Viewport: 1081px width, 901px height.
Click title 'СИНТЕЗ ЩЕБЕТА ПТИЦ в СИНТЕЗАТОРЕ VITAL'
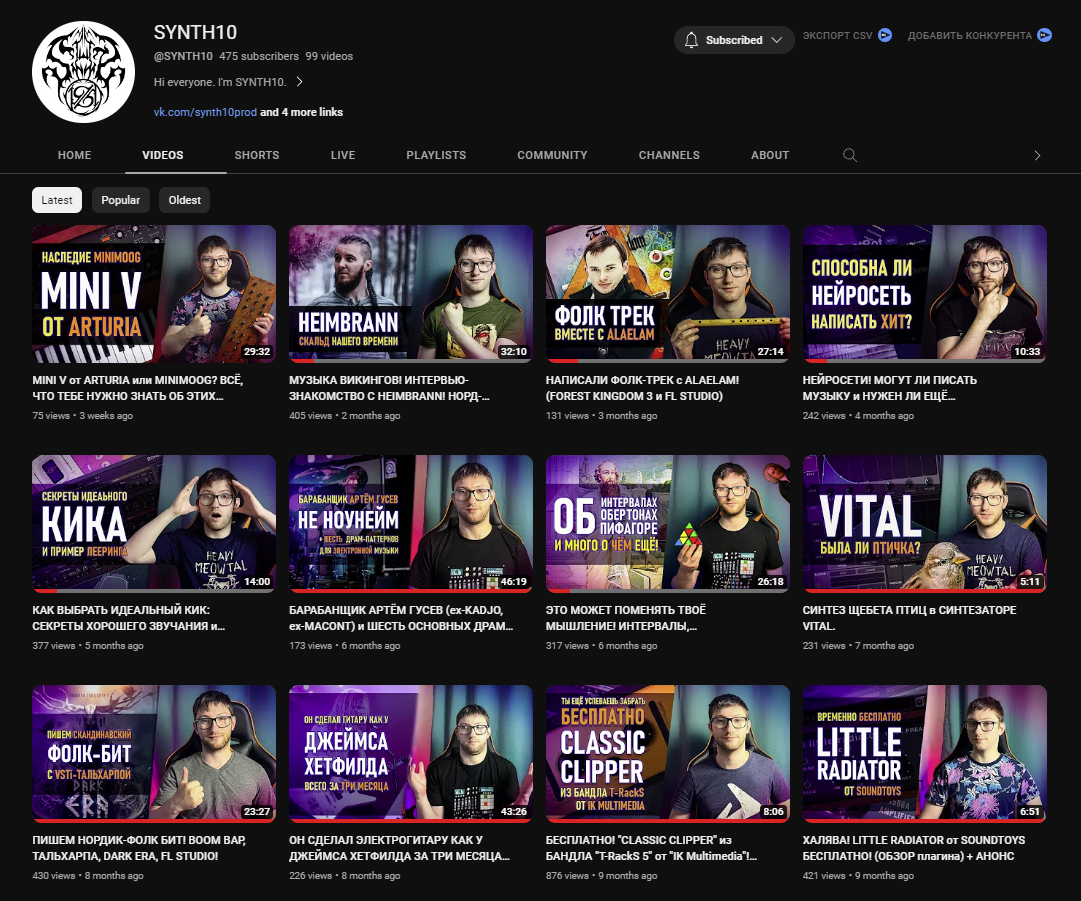click(x=909, y=618)
